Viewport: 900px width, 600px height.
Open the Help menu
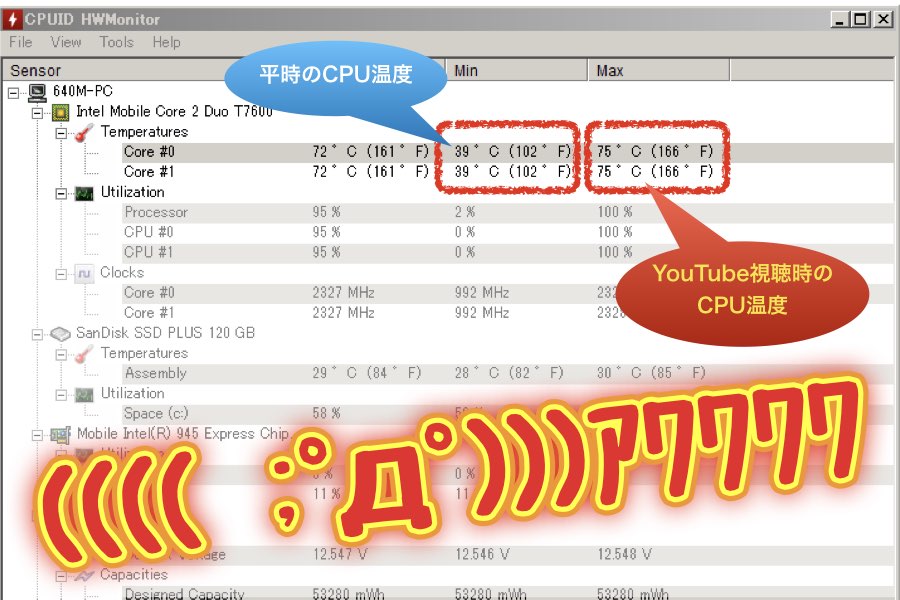[x=166, y=42]
